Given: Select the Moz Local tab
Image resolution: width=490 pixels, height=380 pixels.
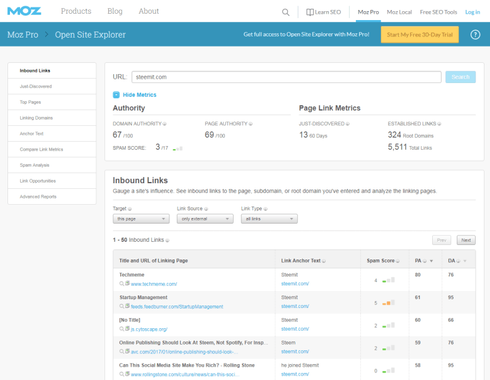Looking at the screenshot, I should click(399, 12).
